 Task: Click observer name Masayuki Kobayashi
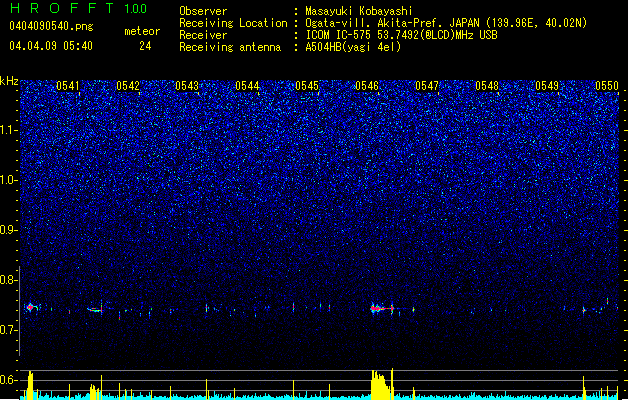tap(359, 11)
